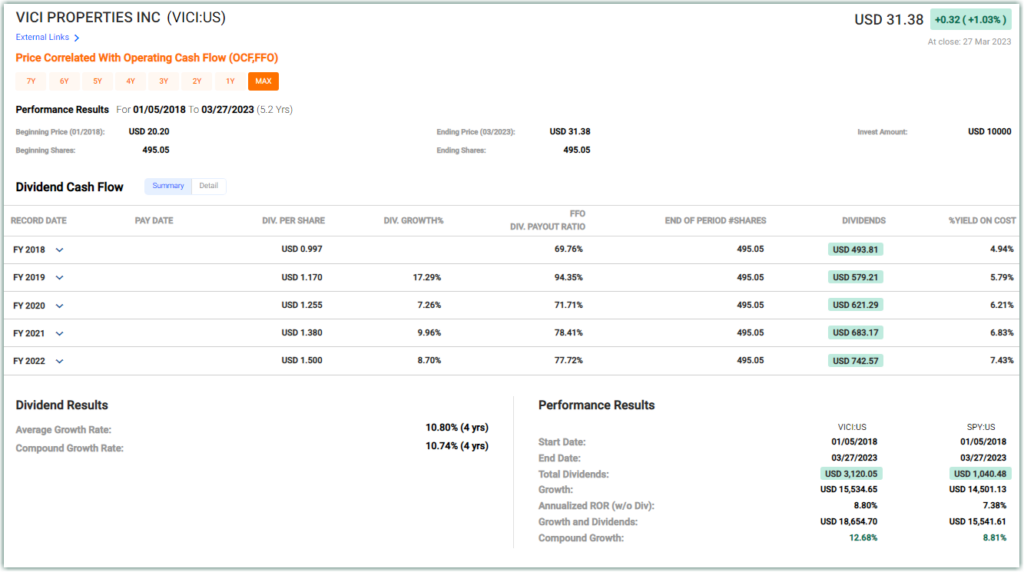1024x572 pixels.
Task: Expand the FY 2021 row chevron
Action: coord(59,334)
